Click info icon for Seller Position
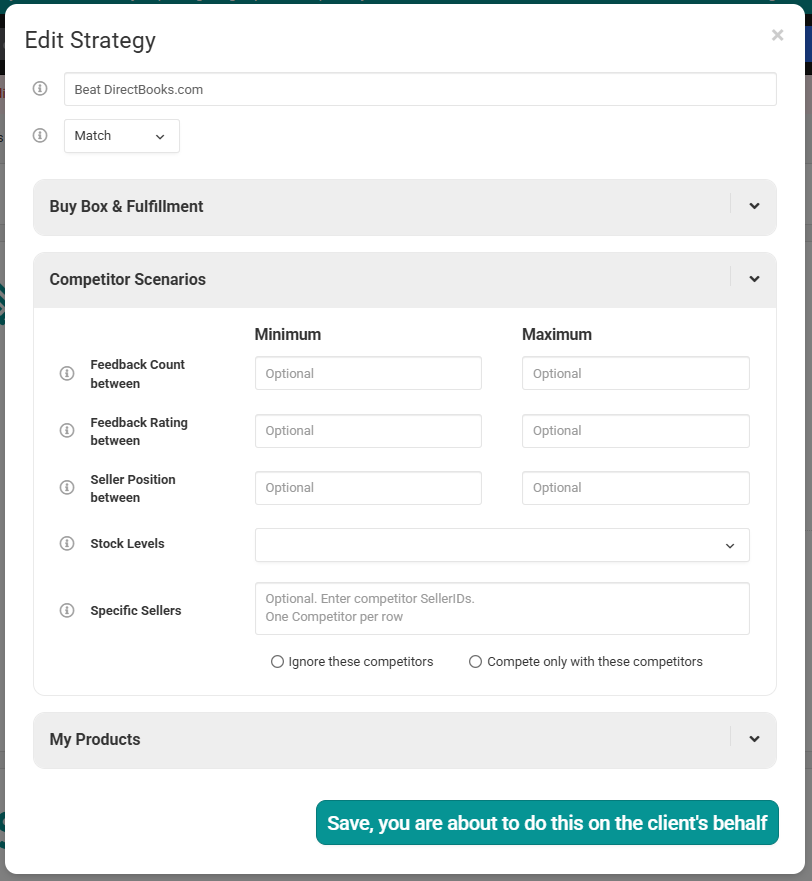 coord(67,487)
